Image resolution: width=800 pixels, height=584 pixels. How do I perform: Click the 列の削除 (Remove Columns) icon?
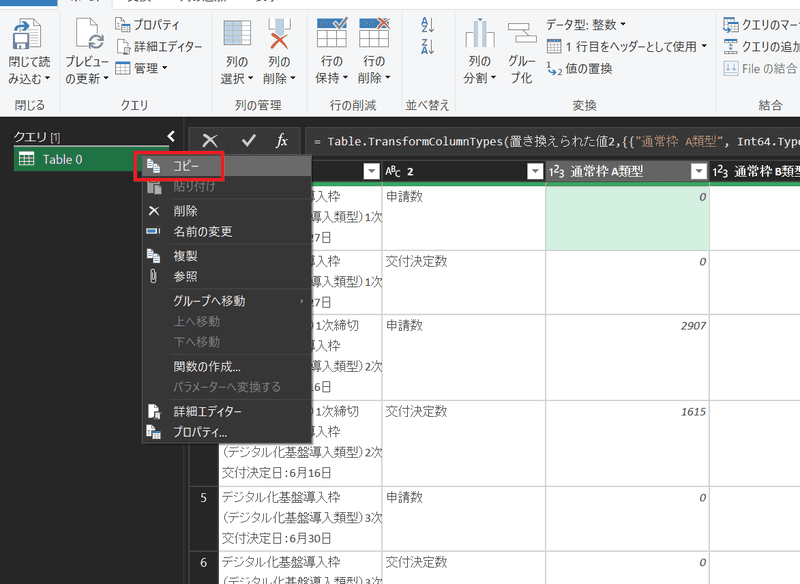[279, 40]
